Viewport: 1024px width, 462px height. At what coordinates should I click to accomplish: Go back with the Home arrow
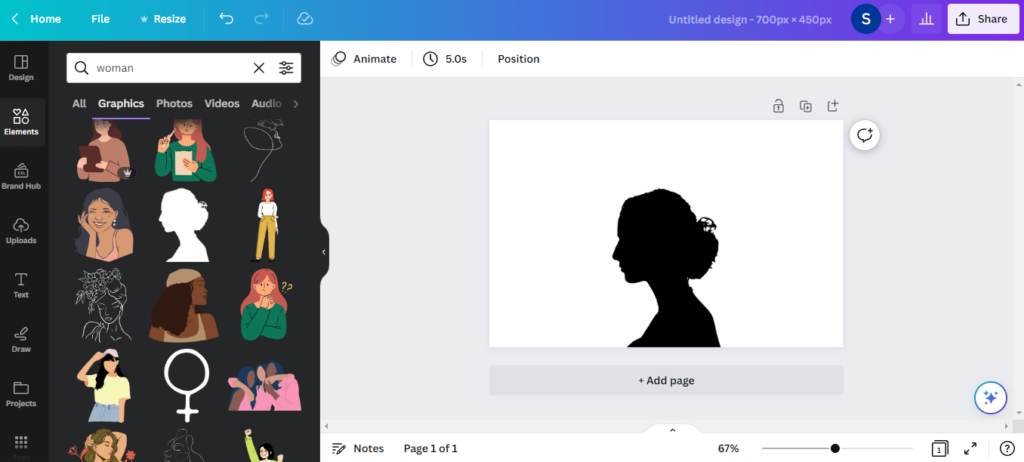(x=37, y=19)
